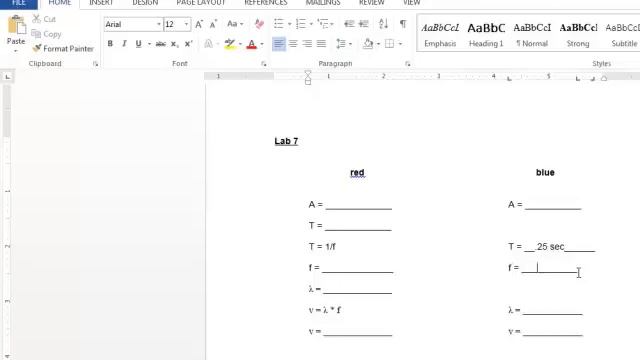Copy the selection to clipboard
The image size is (640, 360).
pos(46,34)
